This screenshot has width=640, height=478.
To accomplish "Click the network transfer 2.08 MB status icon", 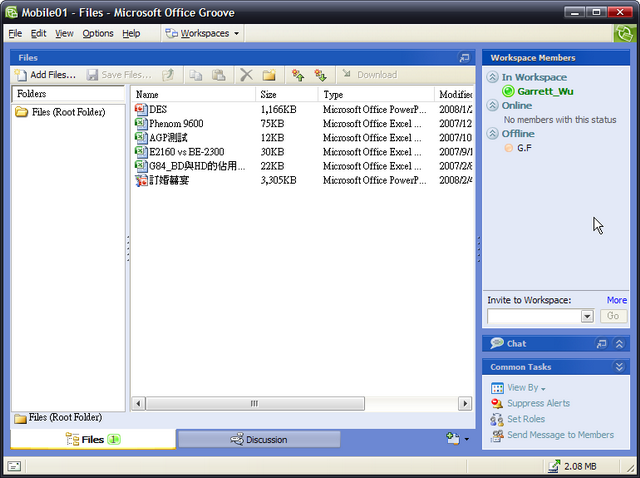I will [x=554, y=466].
